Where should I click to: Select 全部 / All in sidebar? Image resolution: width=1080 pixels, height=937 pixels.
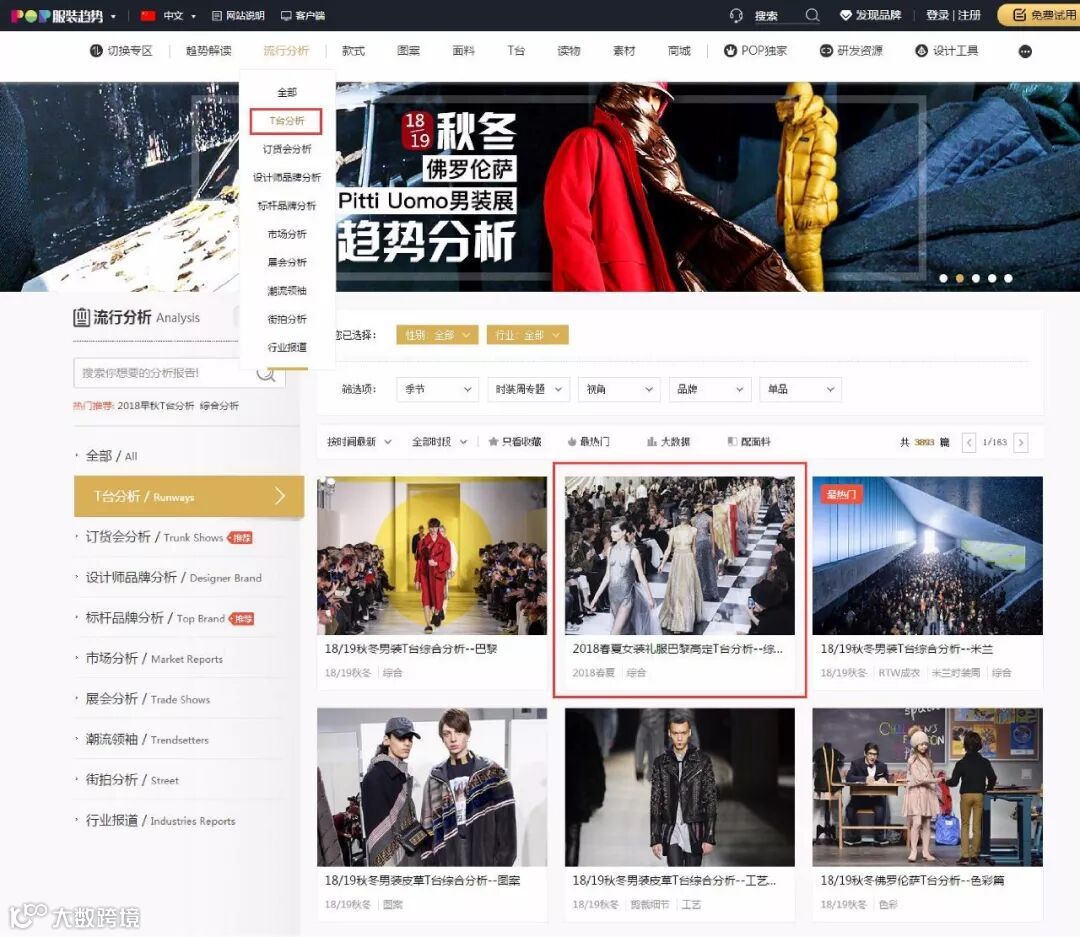pyautogui.click(x=111, y=455)
